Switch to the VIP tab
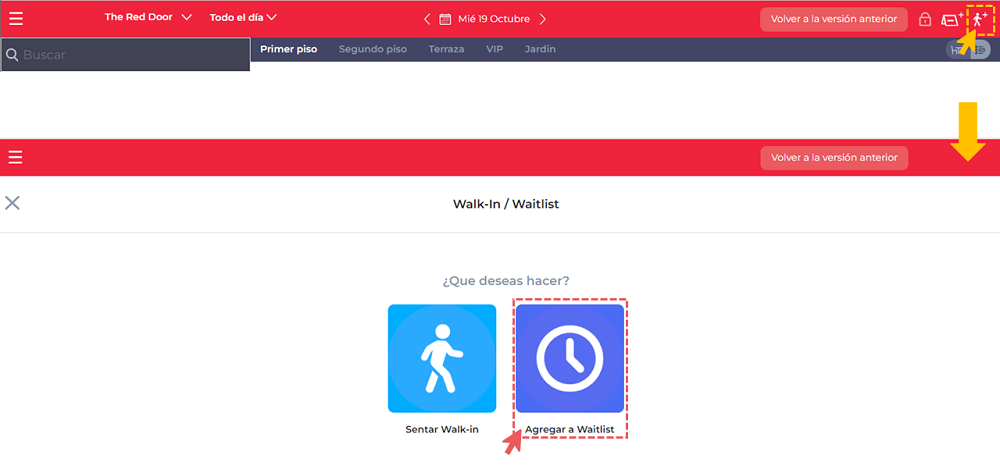 pyautogui.click(x=494, y=49)
